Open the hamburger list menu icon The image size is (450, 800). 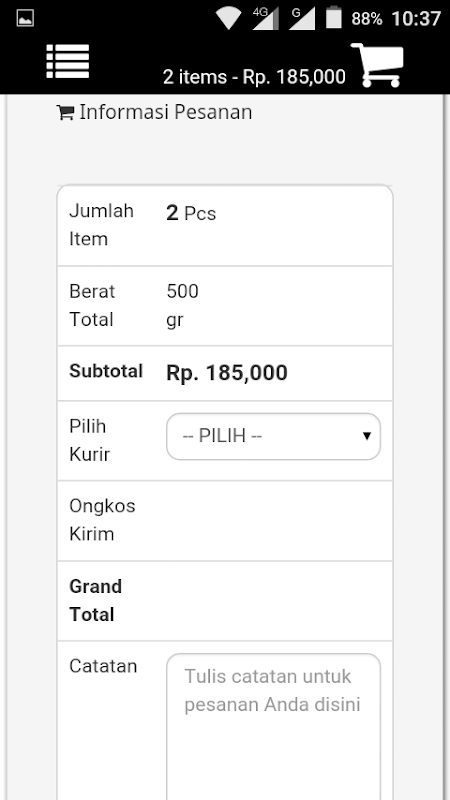pos(68,61)
